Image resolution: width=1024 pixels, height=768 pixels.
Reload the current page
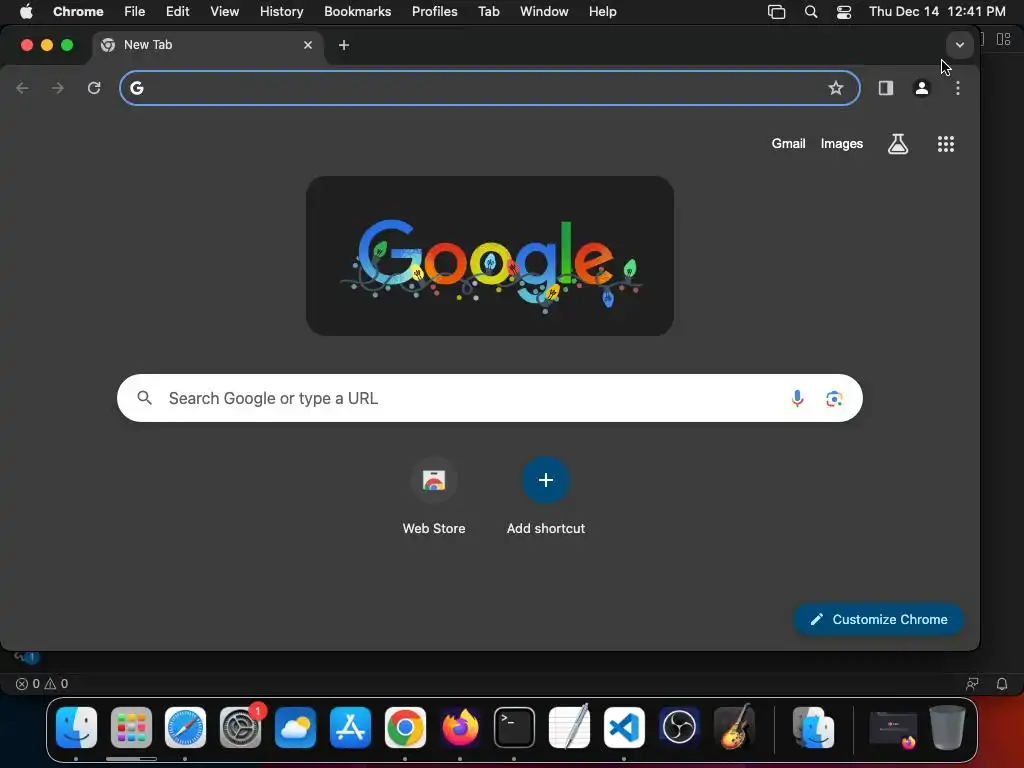click(x=94, y=88)
